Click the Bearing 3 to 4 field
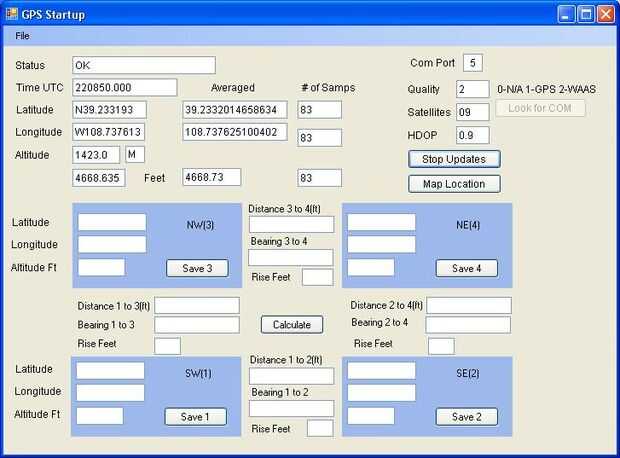The width and height of the screenshot is (620, 458). click(291, 257)
